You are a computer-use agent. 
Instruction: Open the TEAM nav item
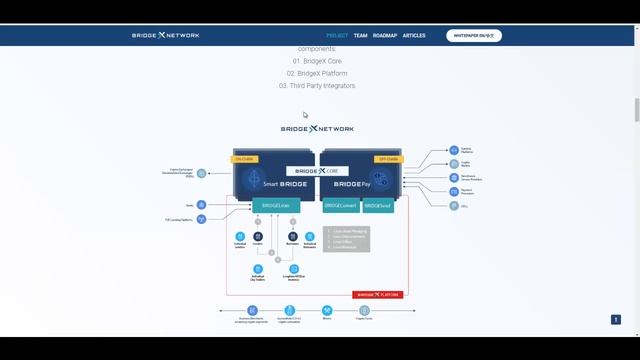click(x=360, y=36)
